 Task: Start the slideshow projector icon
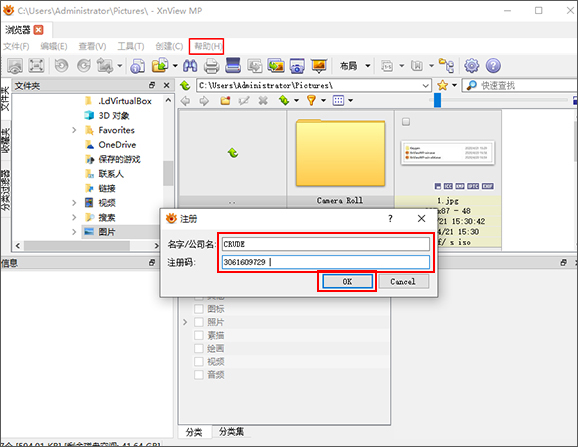[319, 66]
